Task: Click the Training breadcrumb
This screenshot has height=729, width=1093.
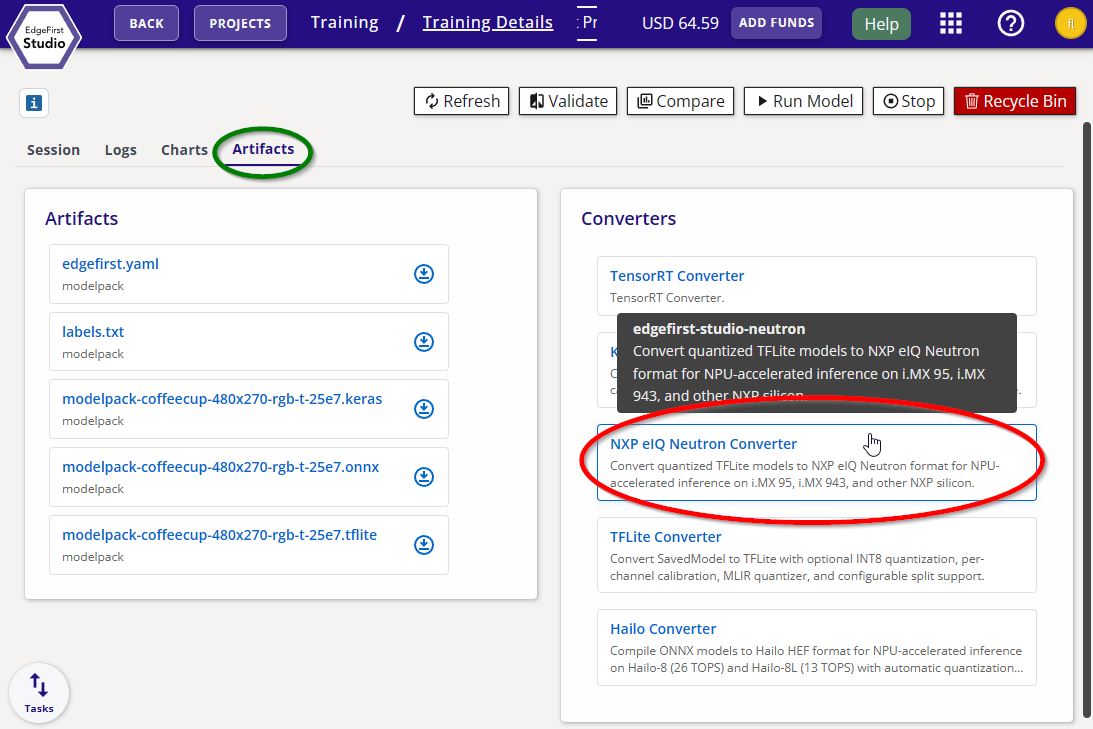Action: click(344, 22)
